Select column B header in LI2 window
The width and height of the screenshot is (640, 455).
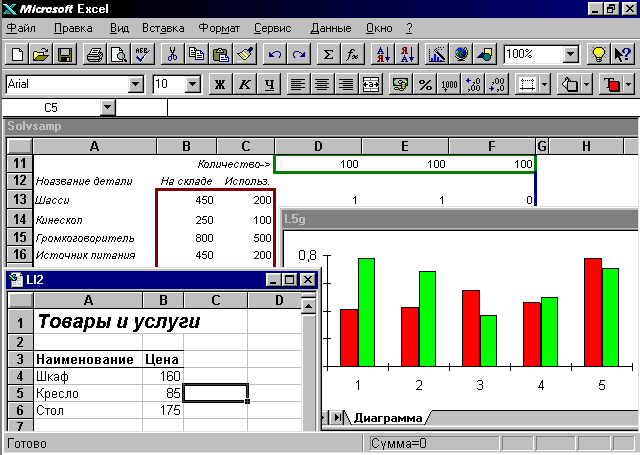click(x=163, y=300)
